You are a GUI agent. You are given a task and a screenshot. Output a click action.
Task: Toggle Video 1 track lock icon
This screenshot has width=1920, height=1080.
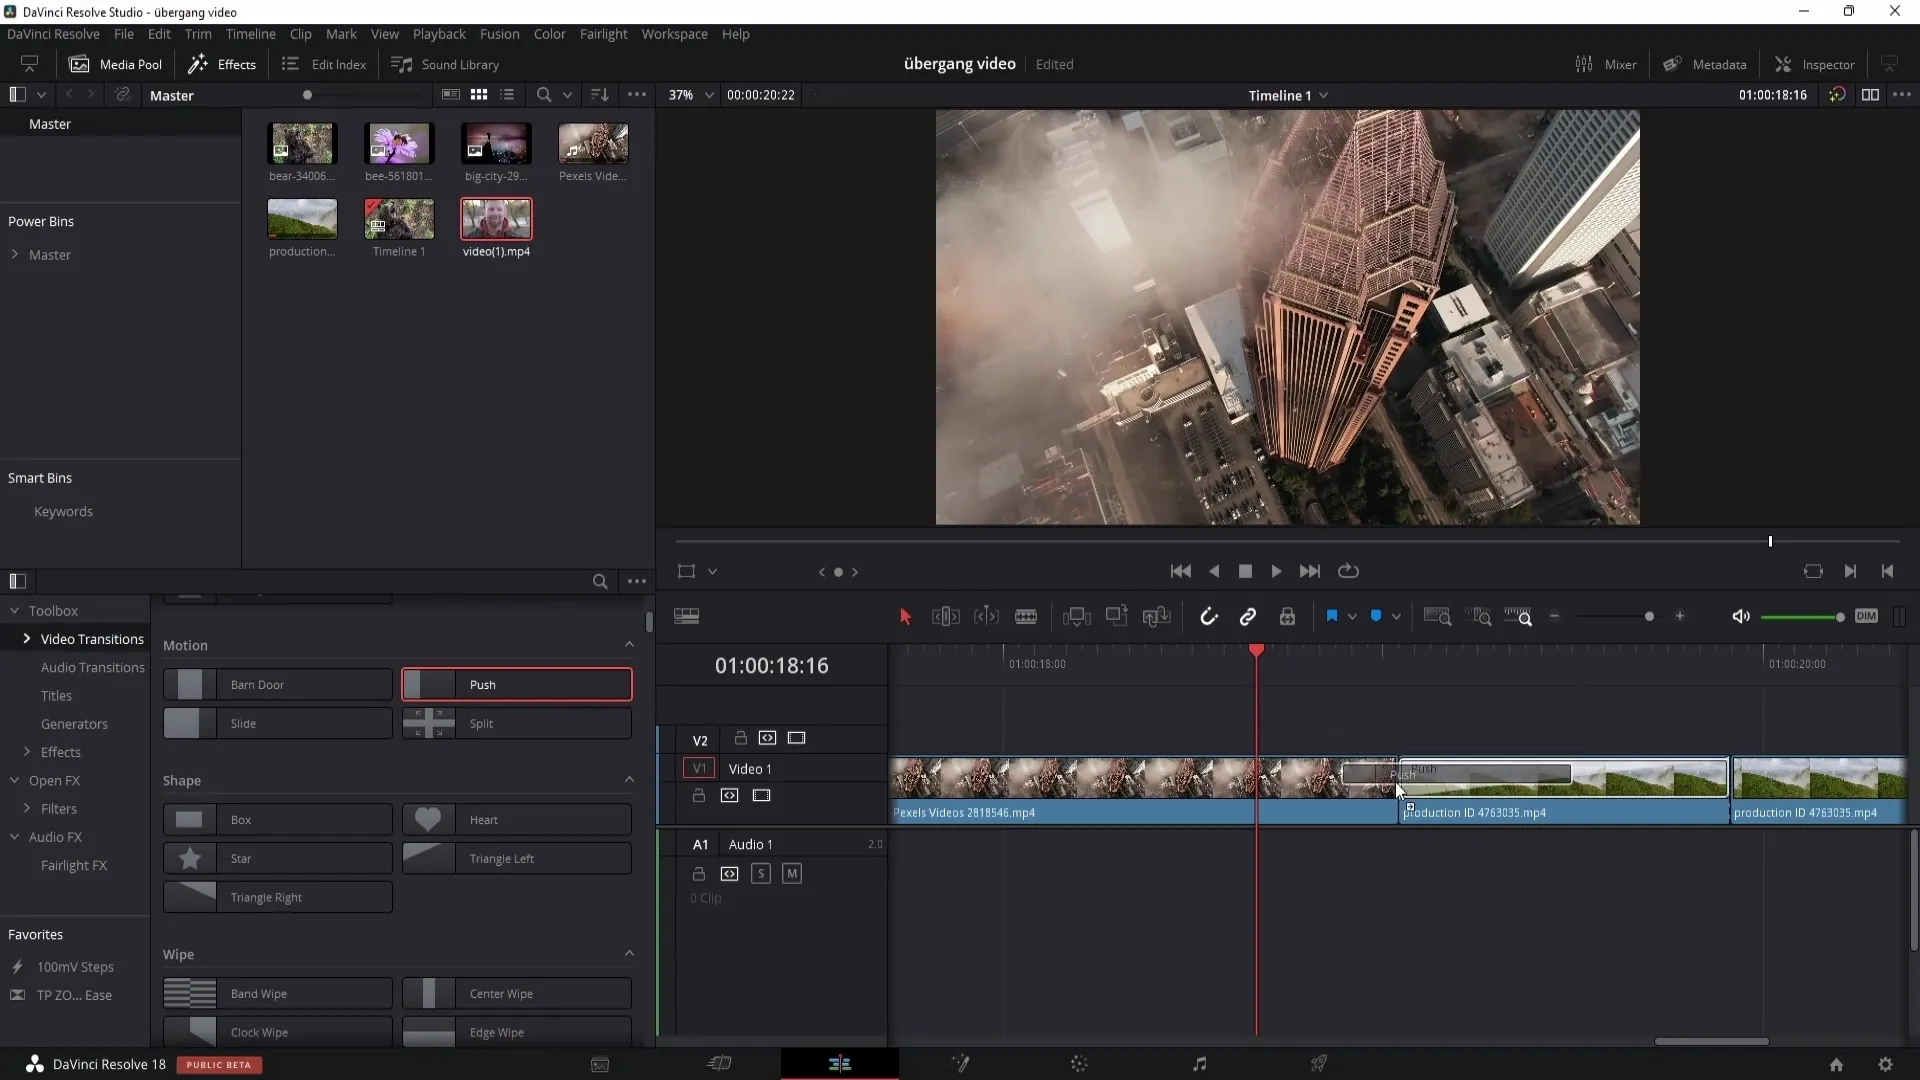click(x=699, y=795)
